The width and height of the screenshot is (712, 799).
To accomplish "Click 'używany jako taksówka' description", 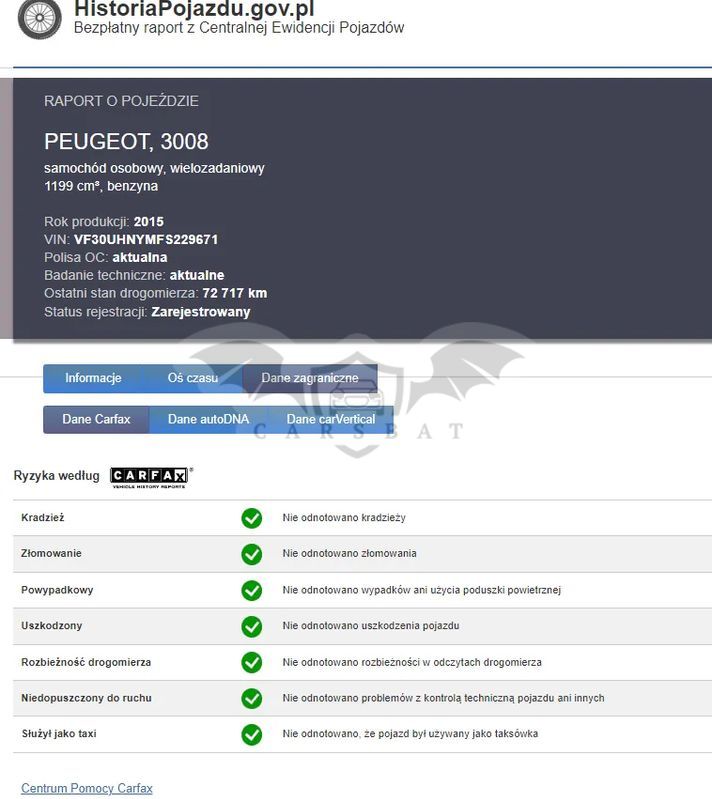I will pos(483,734).
